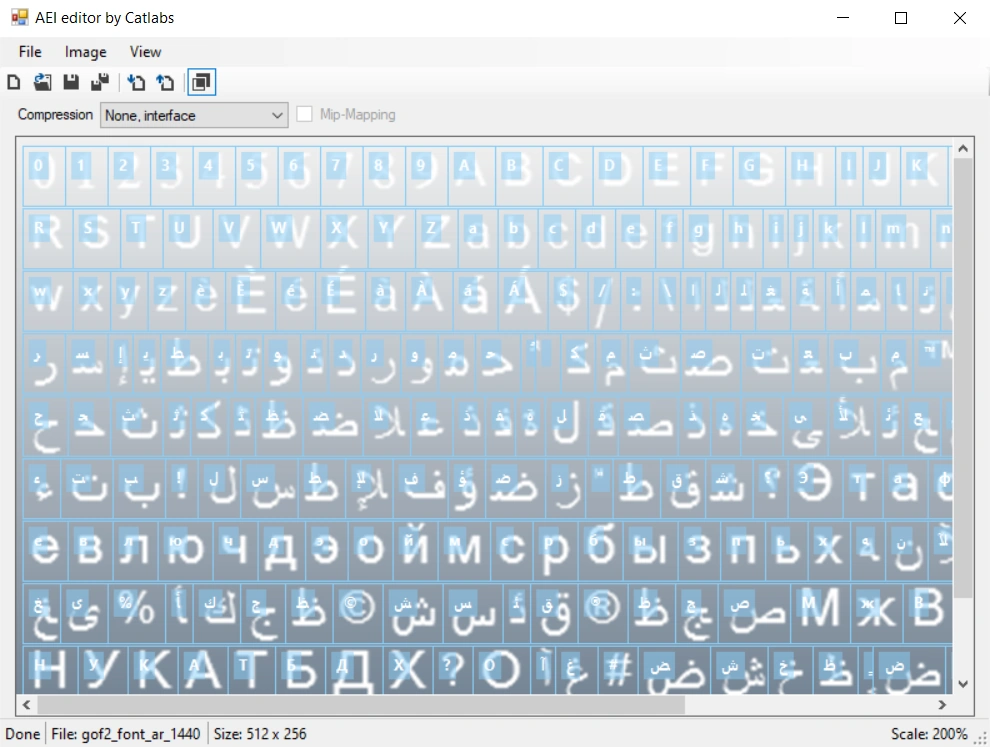Toggle the texture overlay squares icon

click(201, 82)
